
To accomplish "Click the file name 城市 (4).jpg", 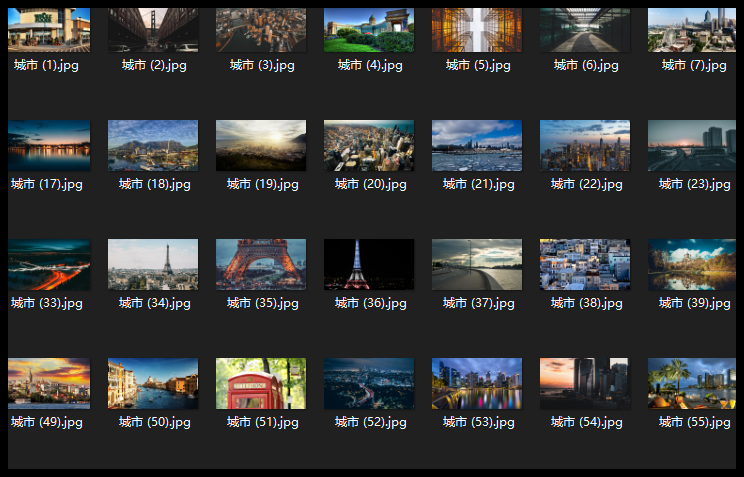I will [x=370, y=65].
